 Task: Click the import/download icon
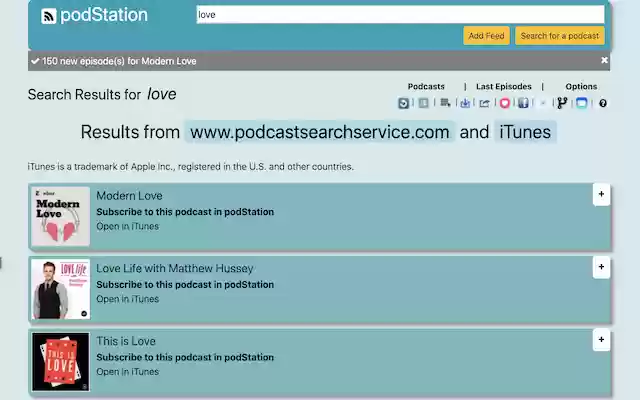465,103
